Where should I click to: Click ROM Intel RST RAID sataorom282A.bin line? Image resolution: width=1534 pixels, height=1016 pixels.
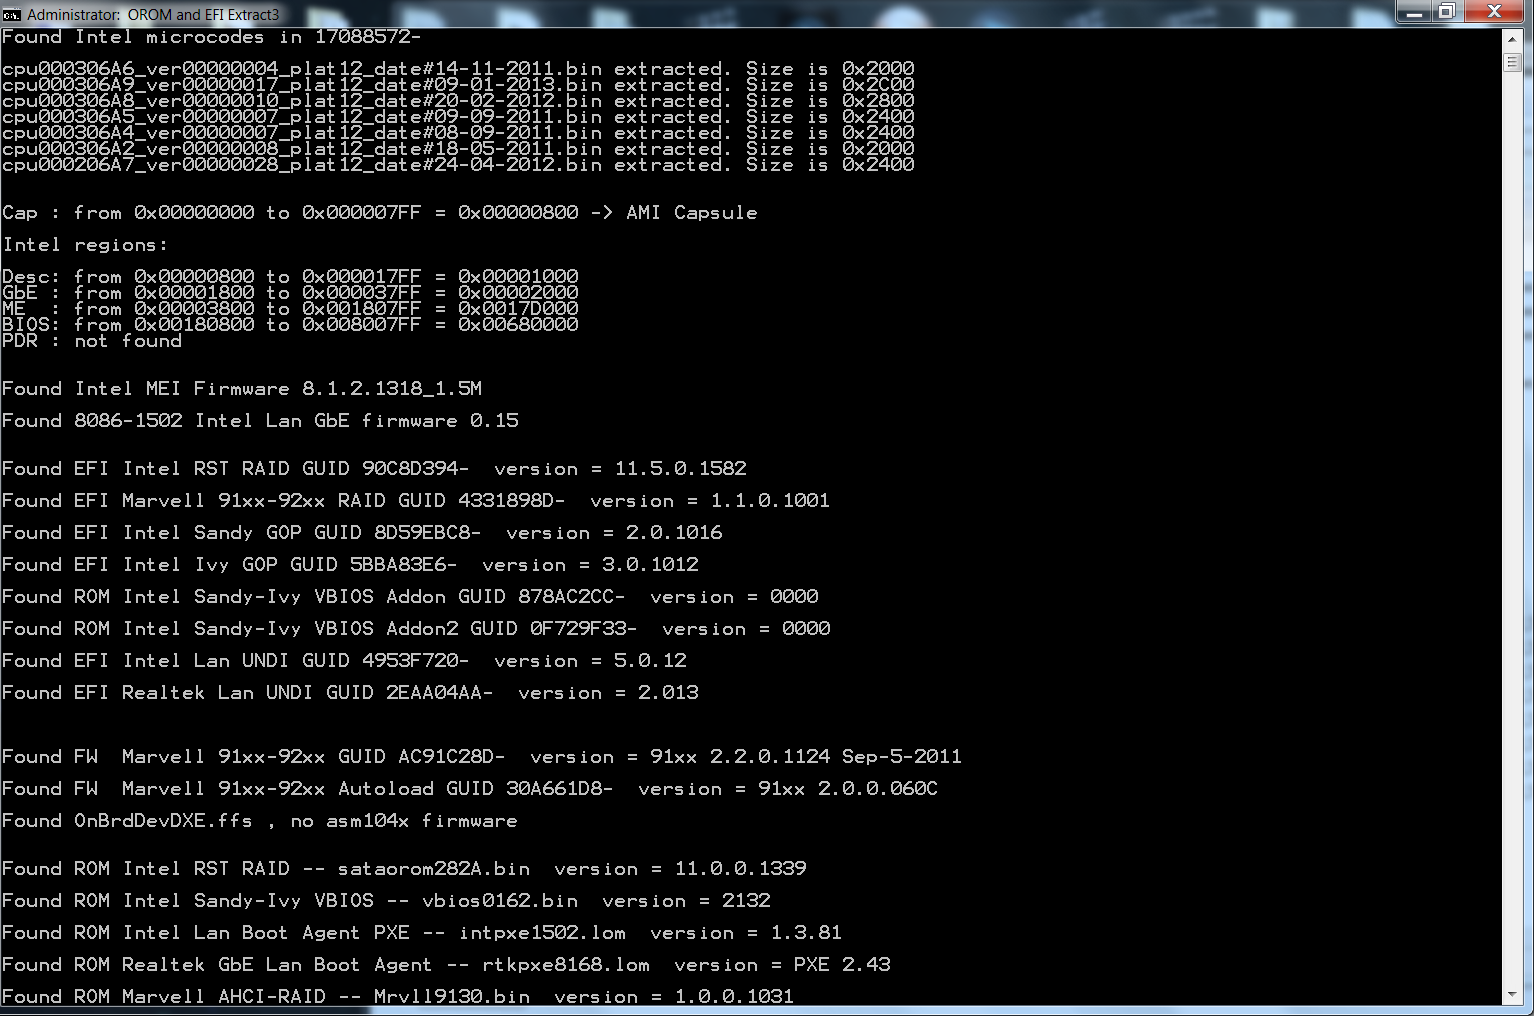click(404, 869)
